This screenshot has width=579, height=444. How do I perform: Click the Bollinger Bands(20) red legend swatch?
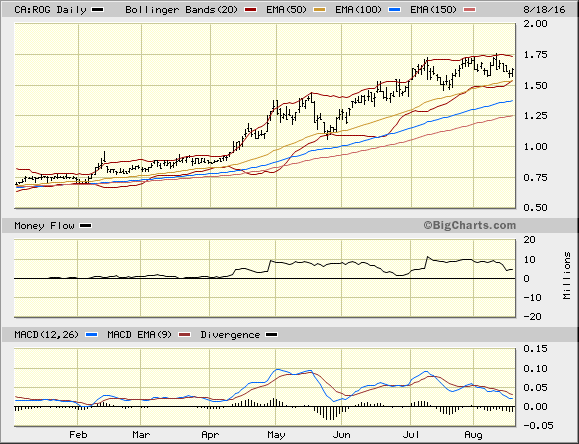(x=251, y=10)
